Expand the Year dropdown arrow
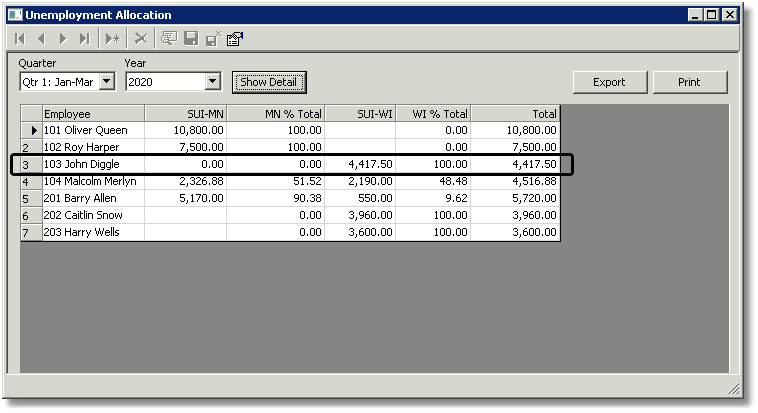Screen dimensions: 758x413 coord(212,81)
